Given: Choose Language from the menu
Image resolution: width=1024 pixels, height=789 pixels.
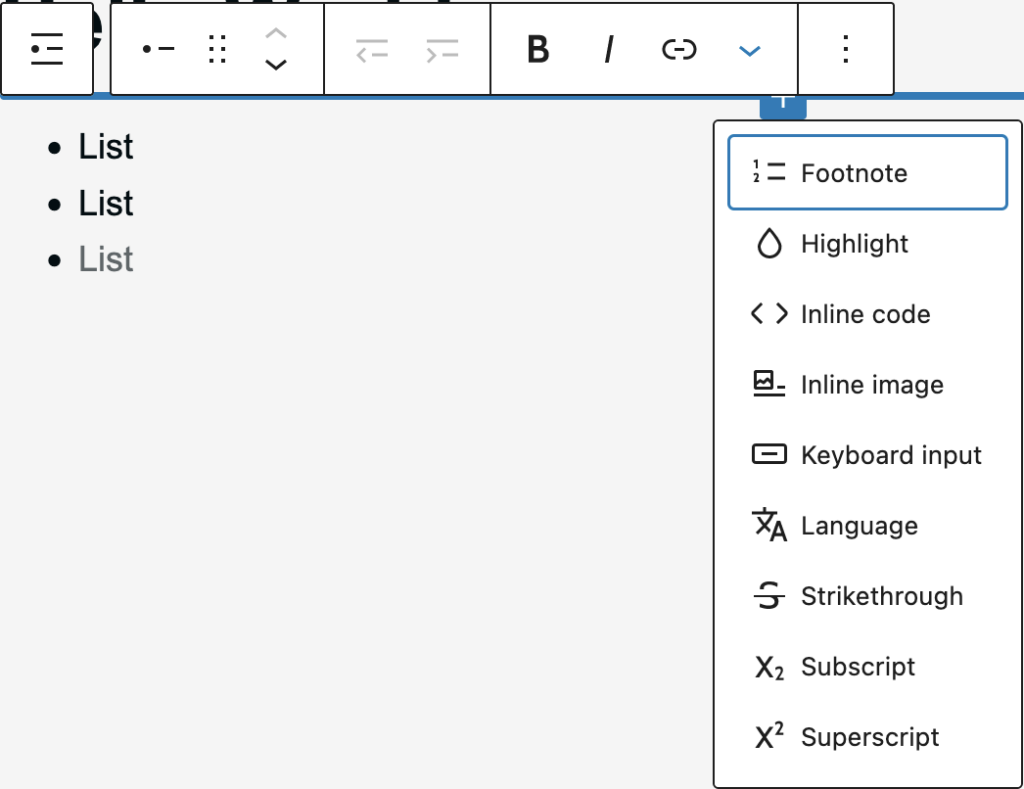Looking at the screenshot, I should (x=868, y=525).
